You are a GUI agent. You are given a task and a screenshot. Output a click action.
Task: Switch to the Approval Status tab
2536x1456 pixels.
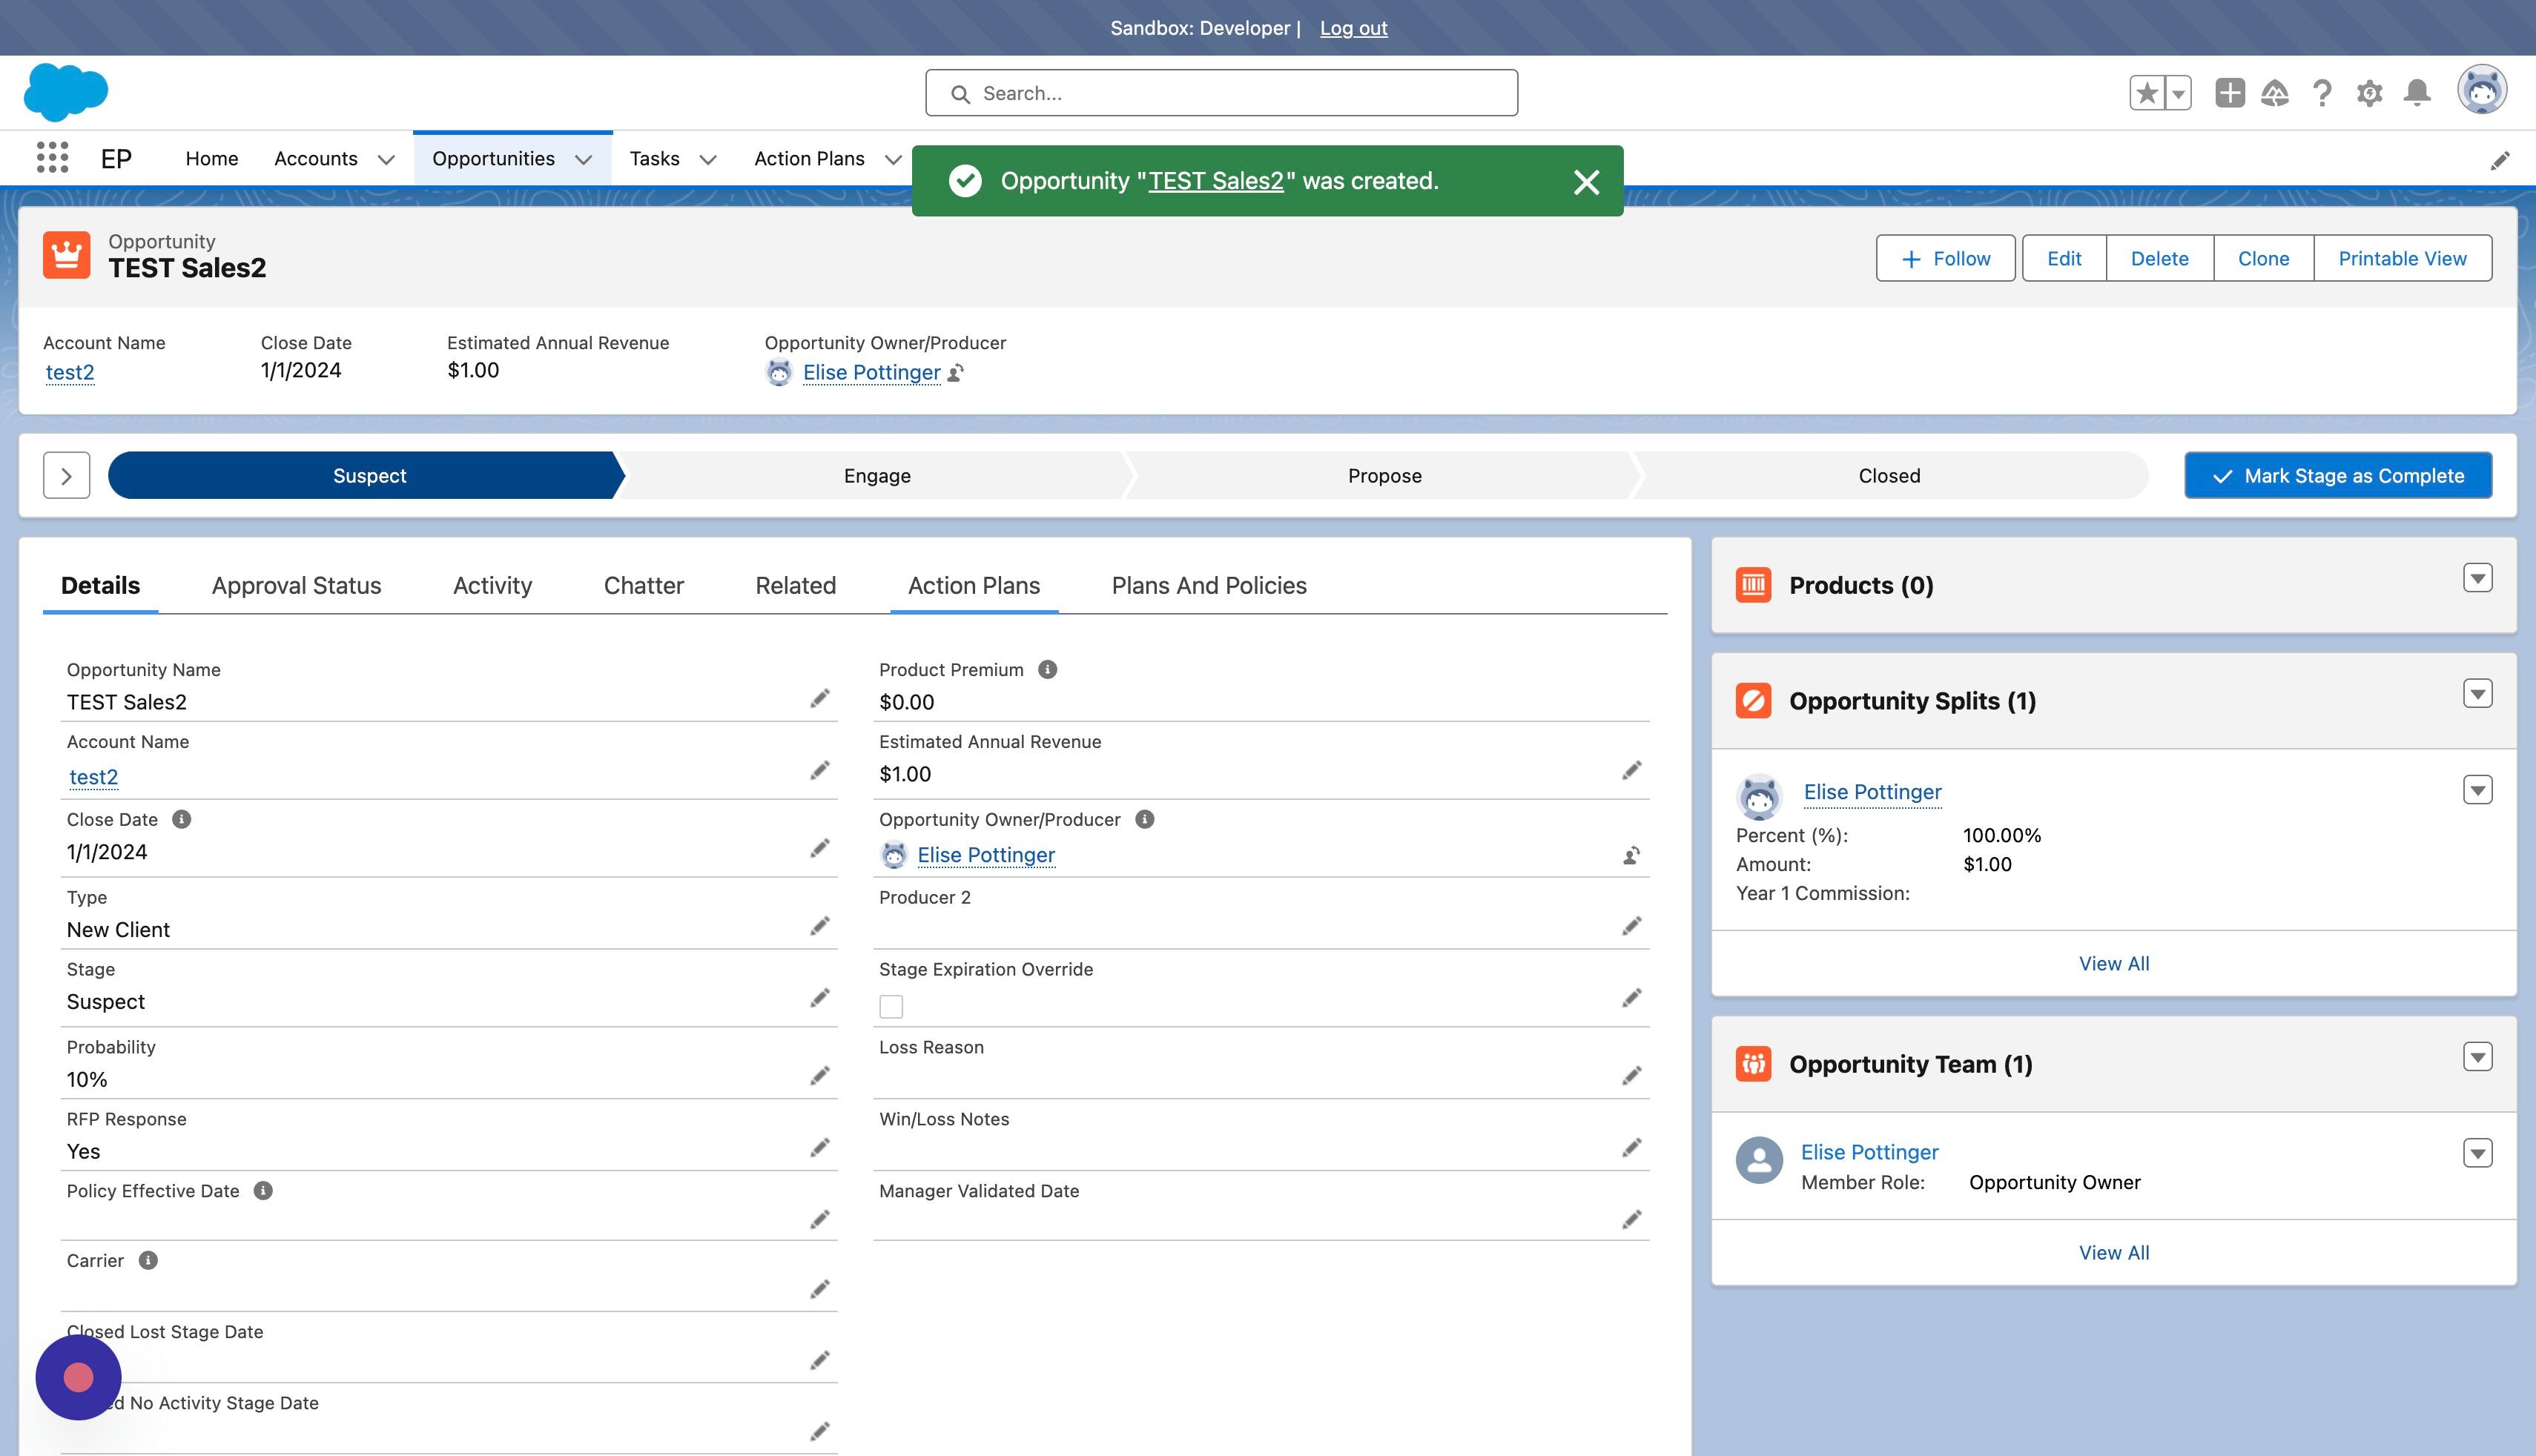pyautogui.click(x=296, y=585)
